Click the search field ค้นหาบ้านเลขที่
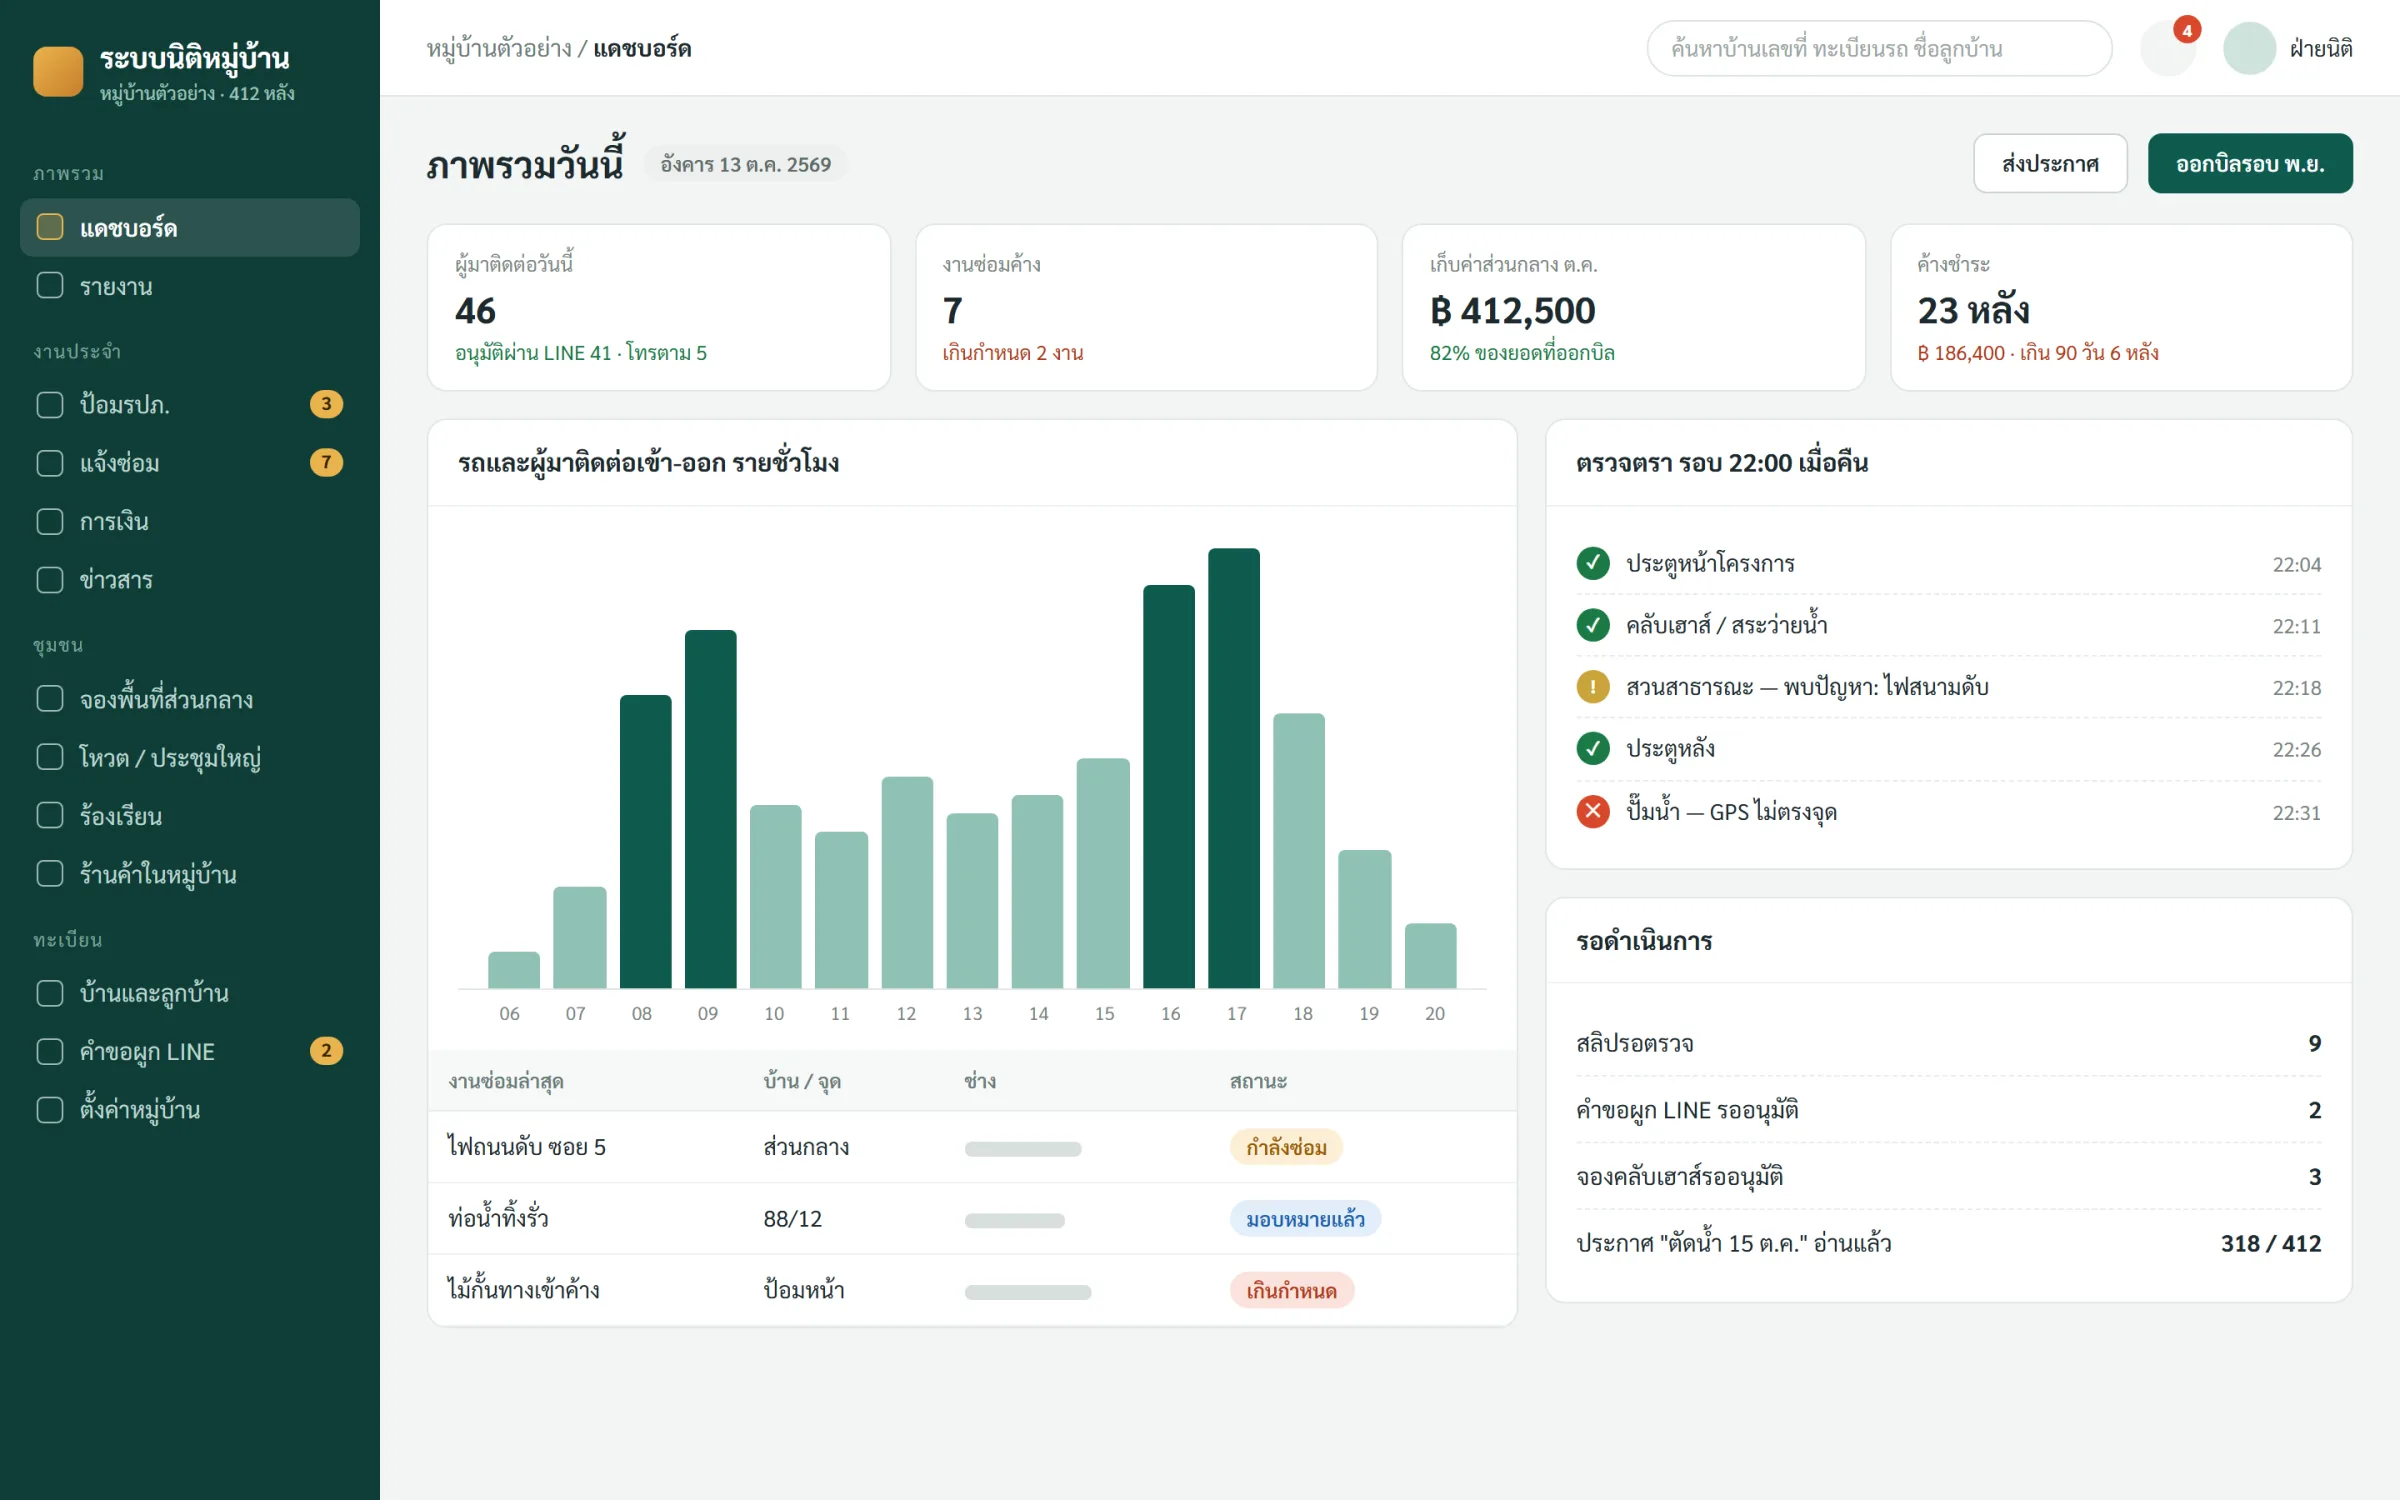Viewport: 2400px width, 1500px height. [1879, 48]
